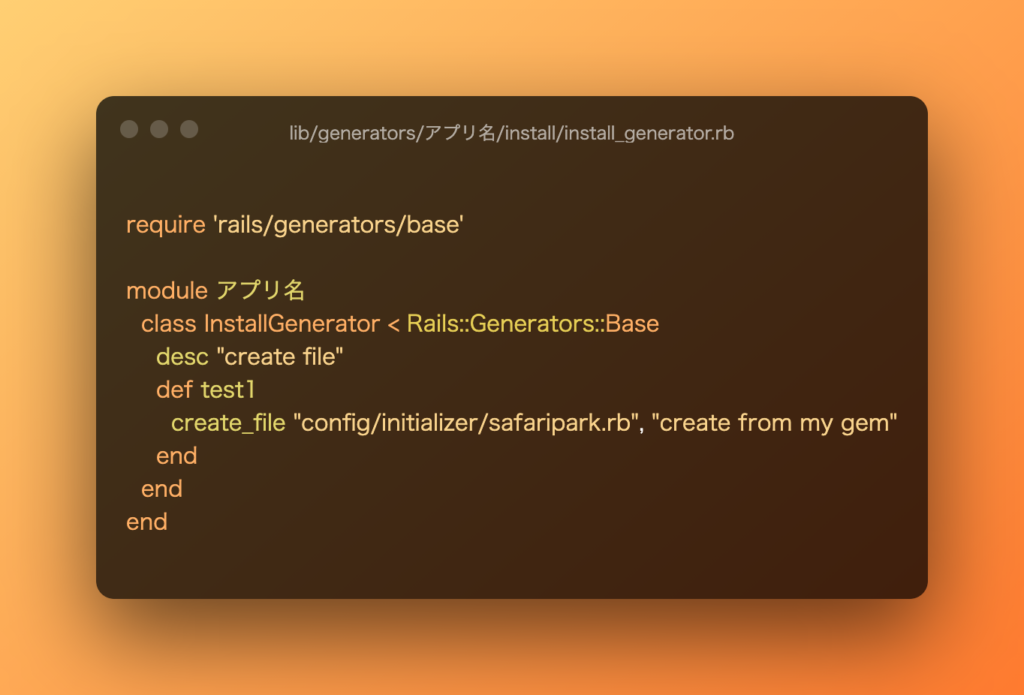Click the 'rails/generators/base' string
The image size is (1024, 695).
coord(338,225)
